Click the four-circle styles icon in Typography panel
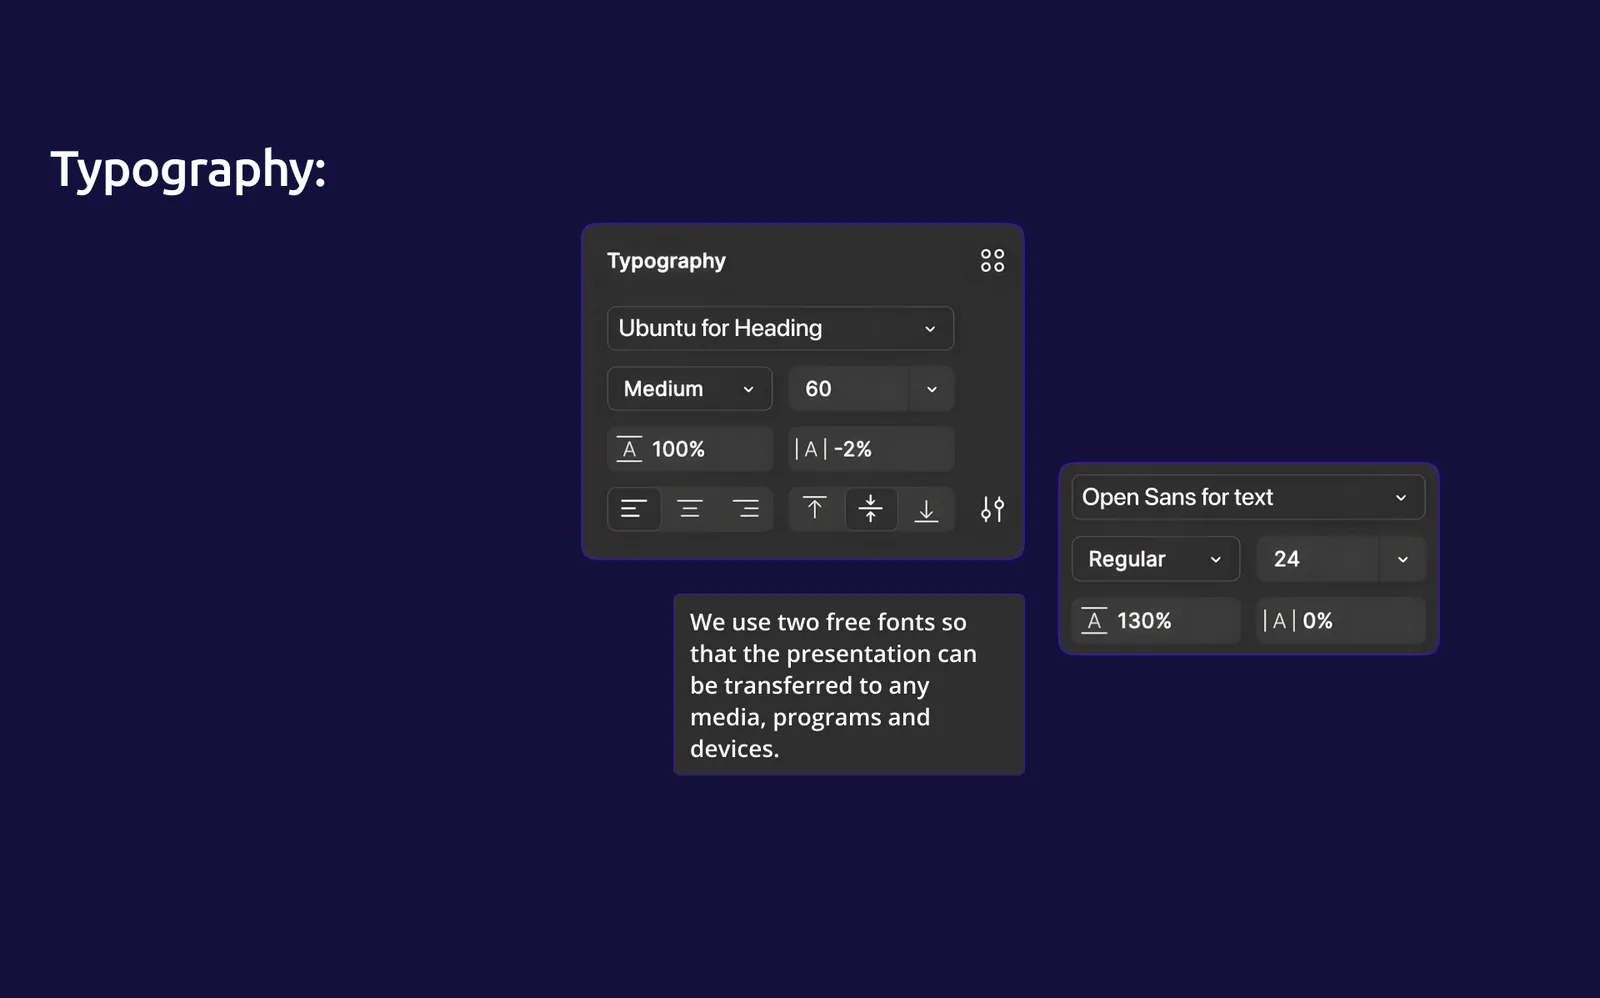 point(992,261)
